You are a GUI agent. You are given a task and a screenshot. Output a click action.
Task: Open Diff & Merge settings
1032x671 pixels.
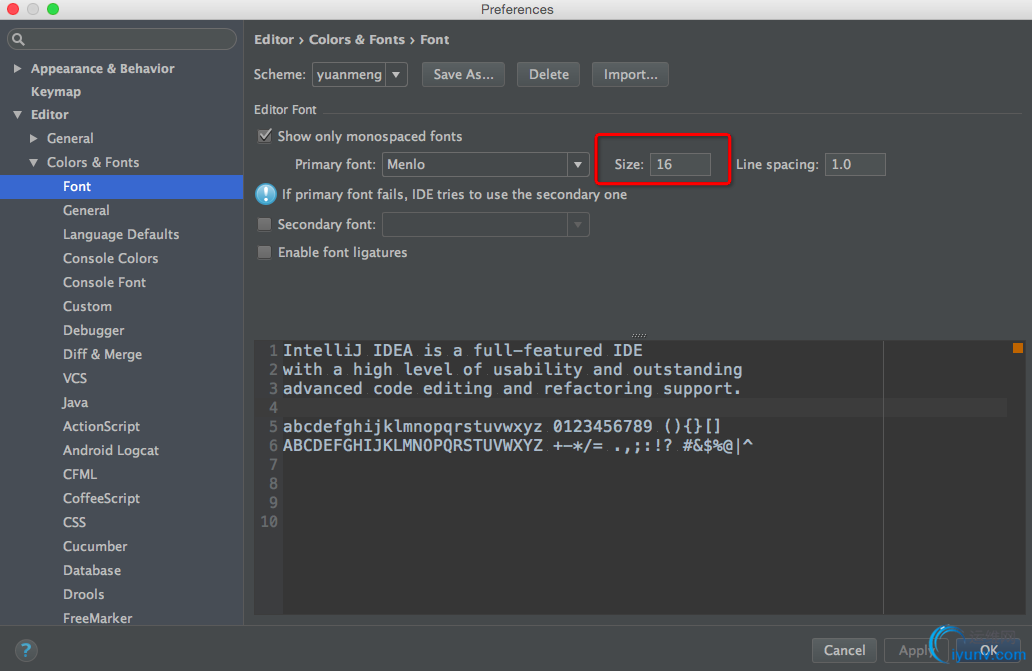(x=103, y=355)
